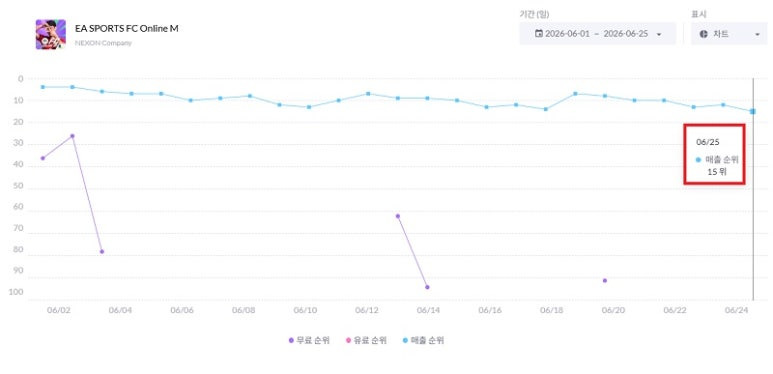
Task: Click the 06/02 x-axis label
Action: (x=59, y=310)
